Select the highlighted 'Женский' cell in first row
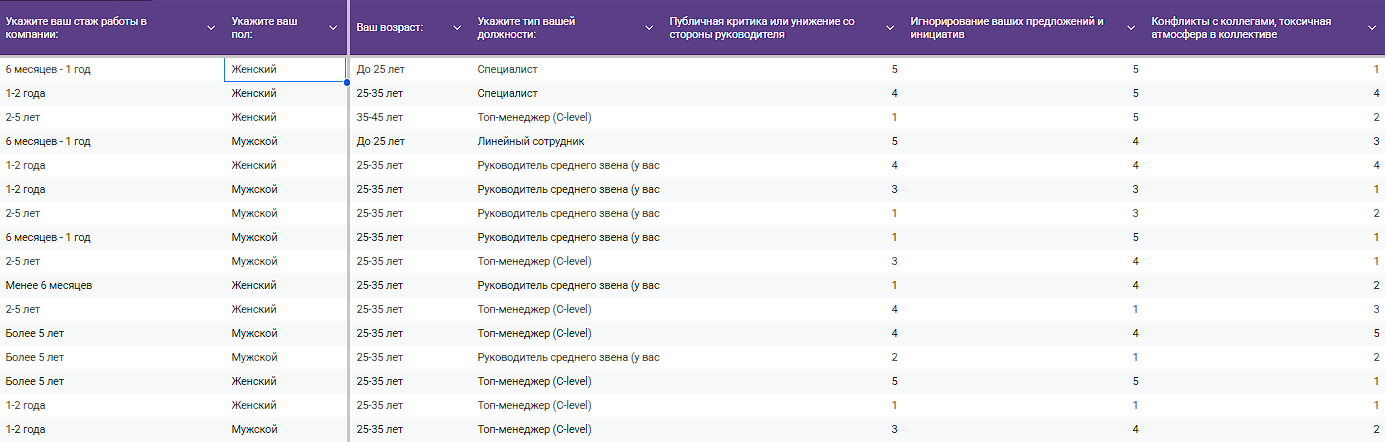 coord(284,69)
